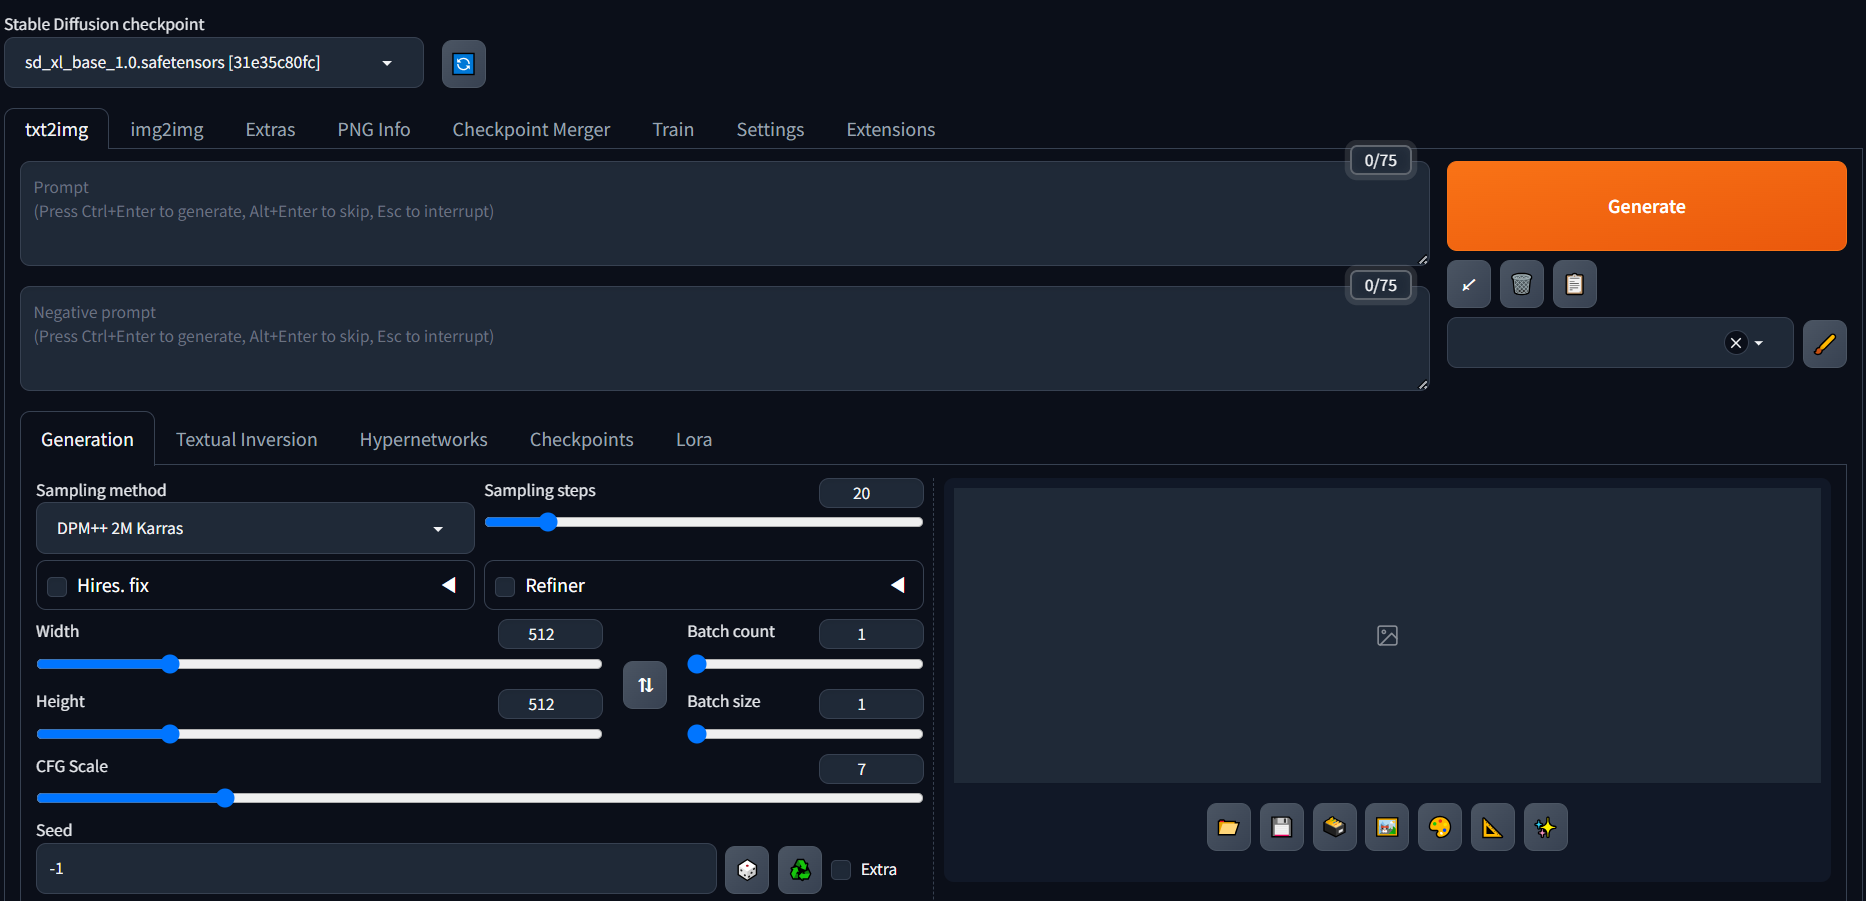This screenshot has height=901, width=1866.
Task: Click into the Negative prompt text area
Action: coord(724,338)
